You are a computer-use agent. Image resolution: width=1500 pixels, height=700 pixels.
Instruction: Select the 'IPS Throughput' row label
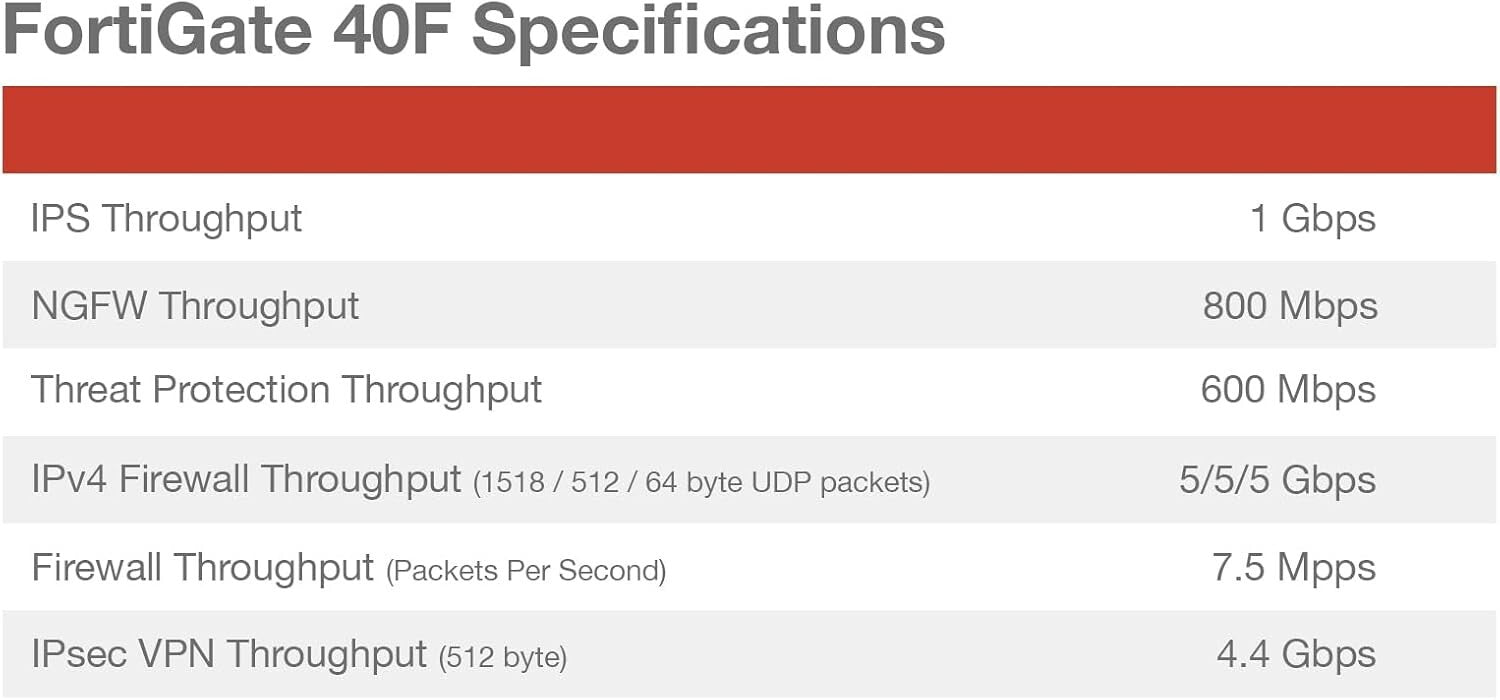point(166,218)
